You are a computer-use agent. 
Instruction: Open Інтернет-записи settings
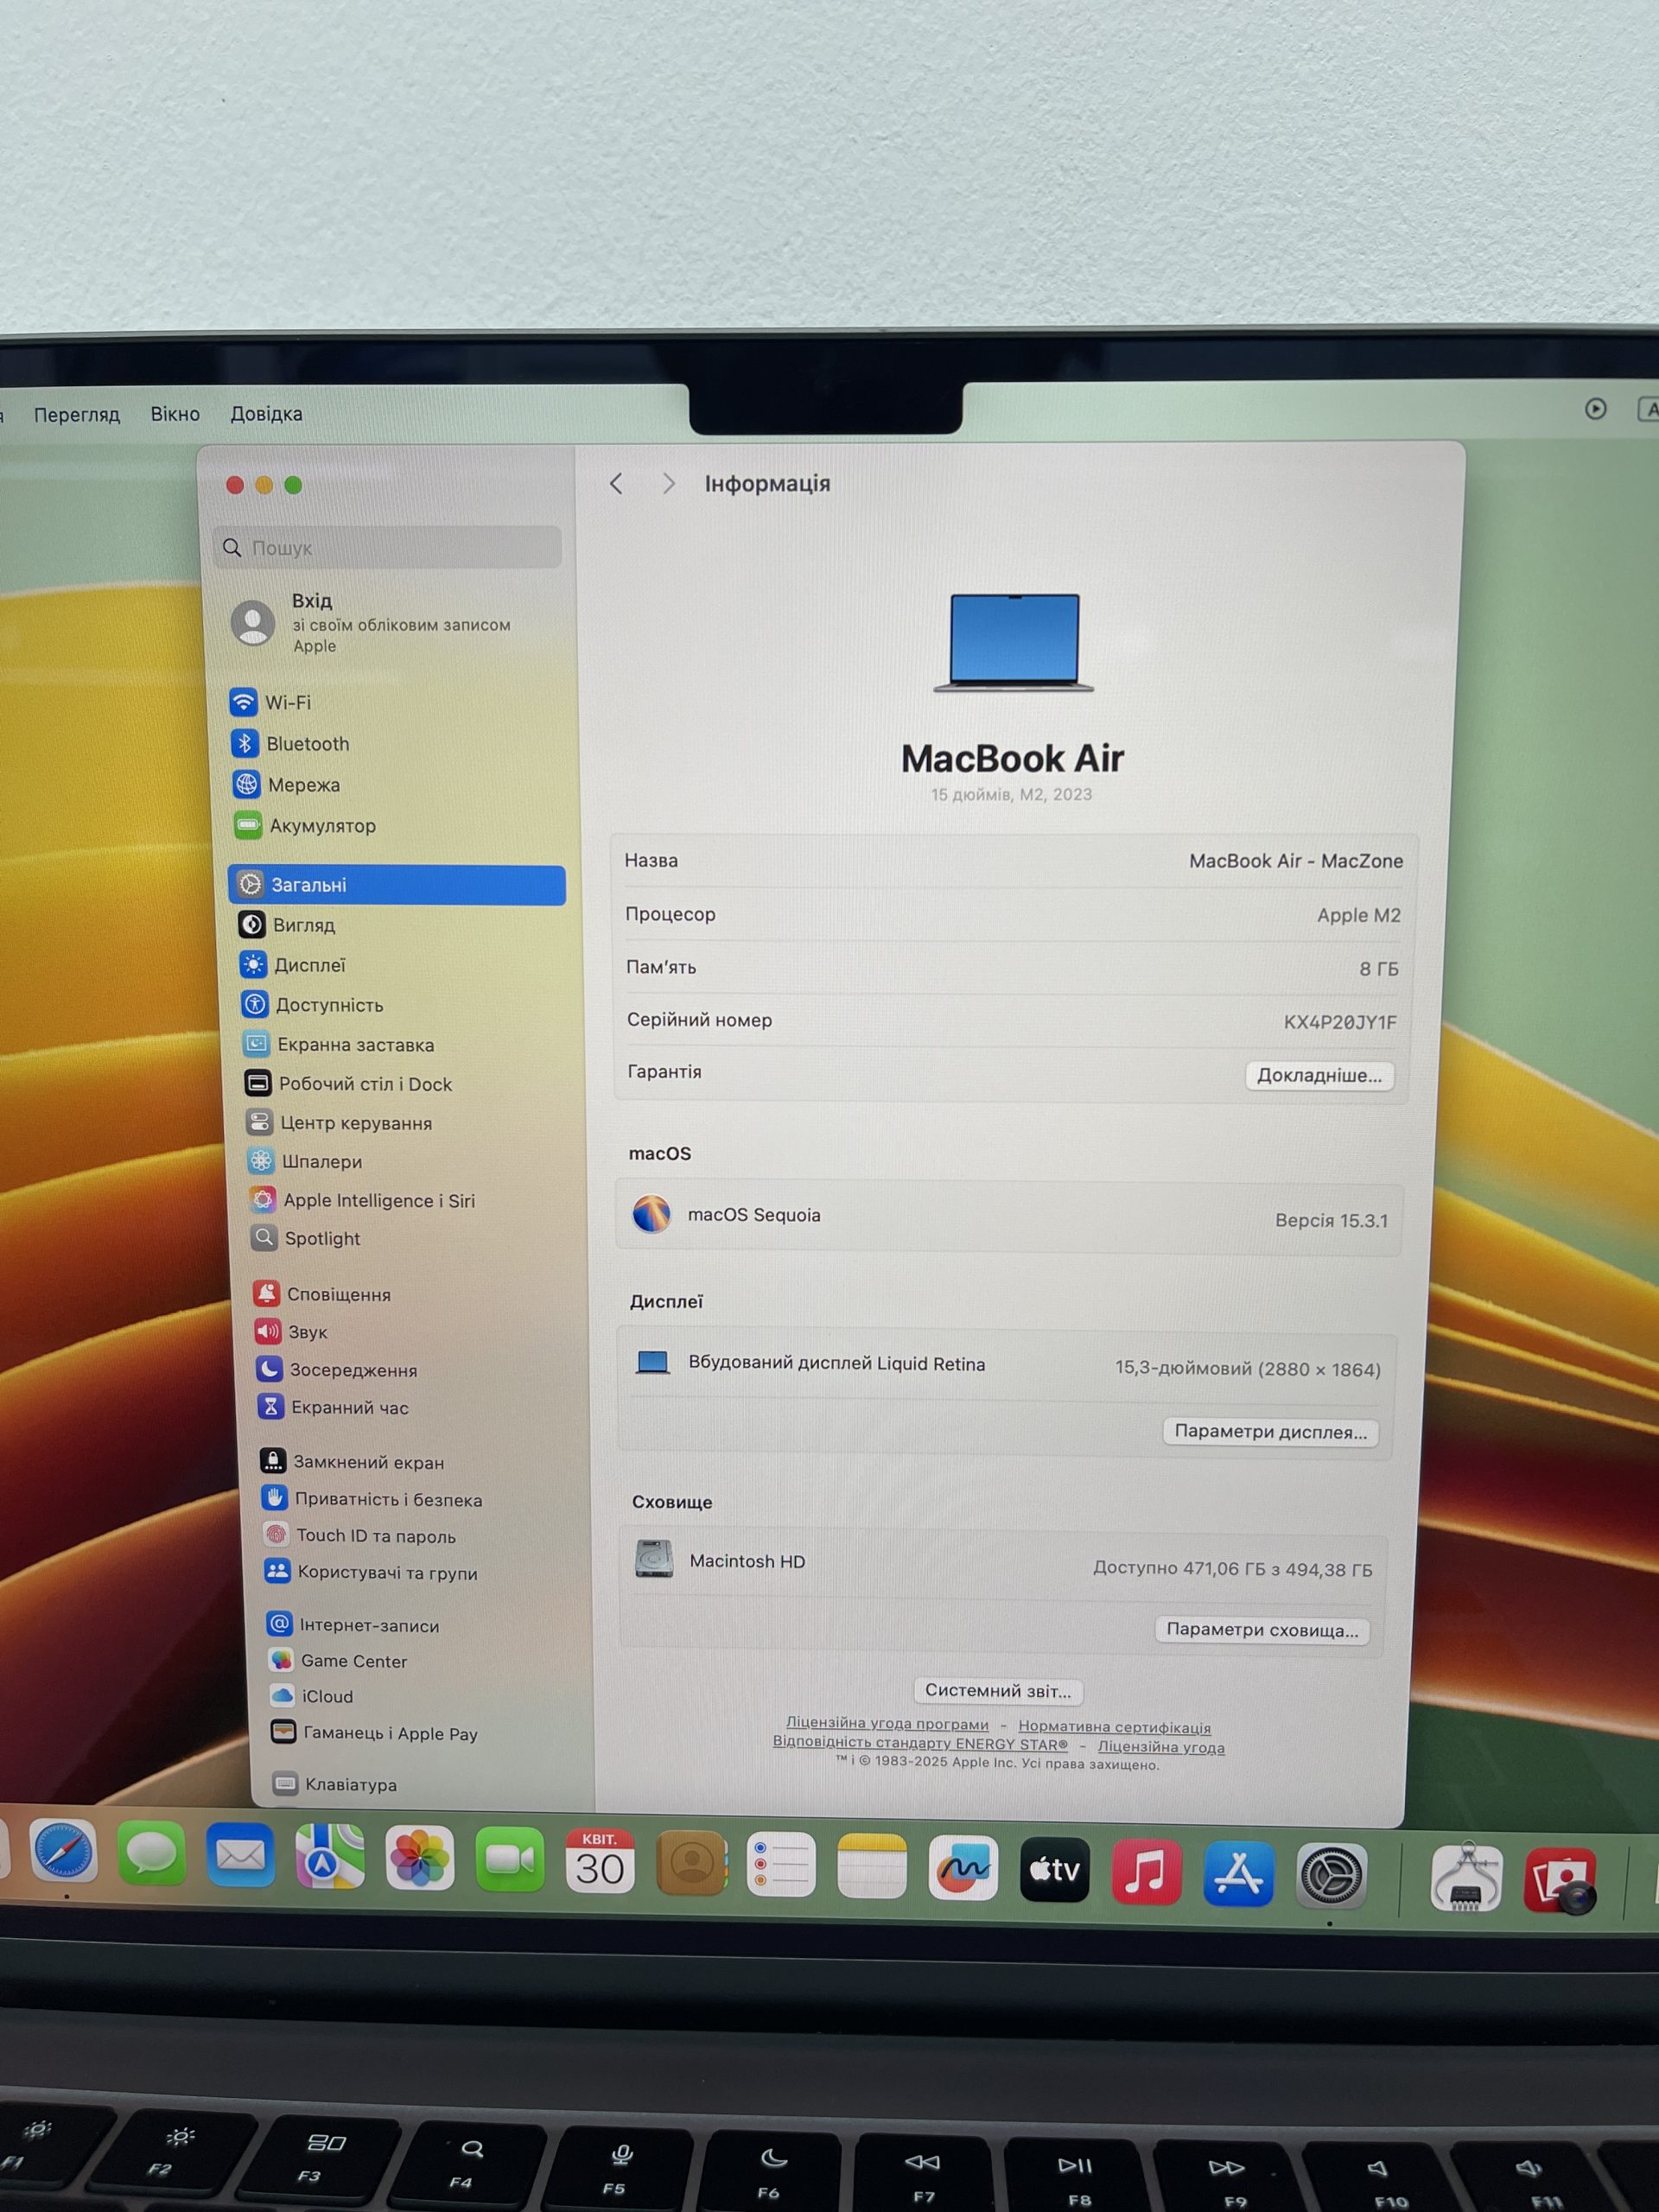pyautogui.click(x=354, y=1625)
